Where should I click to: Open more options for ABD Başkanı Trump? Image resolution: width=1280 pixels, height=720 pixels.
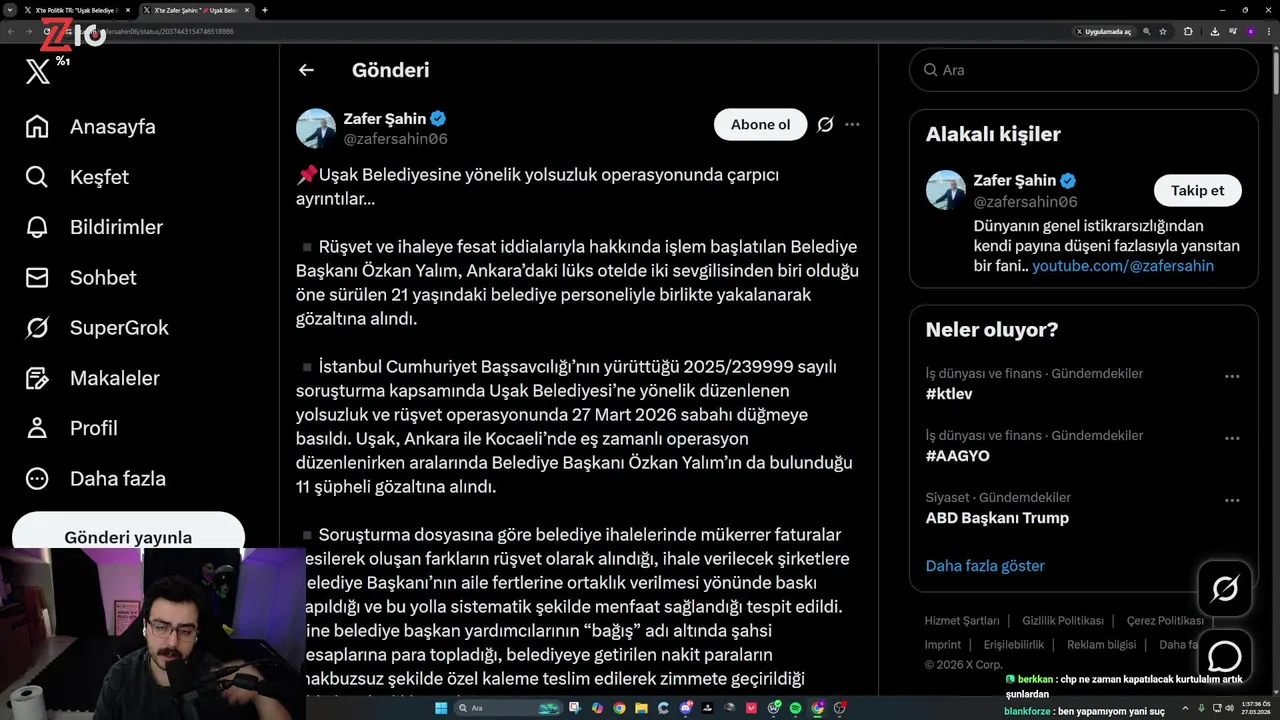point(1232,501)
